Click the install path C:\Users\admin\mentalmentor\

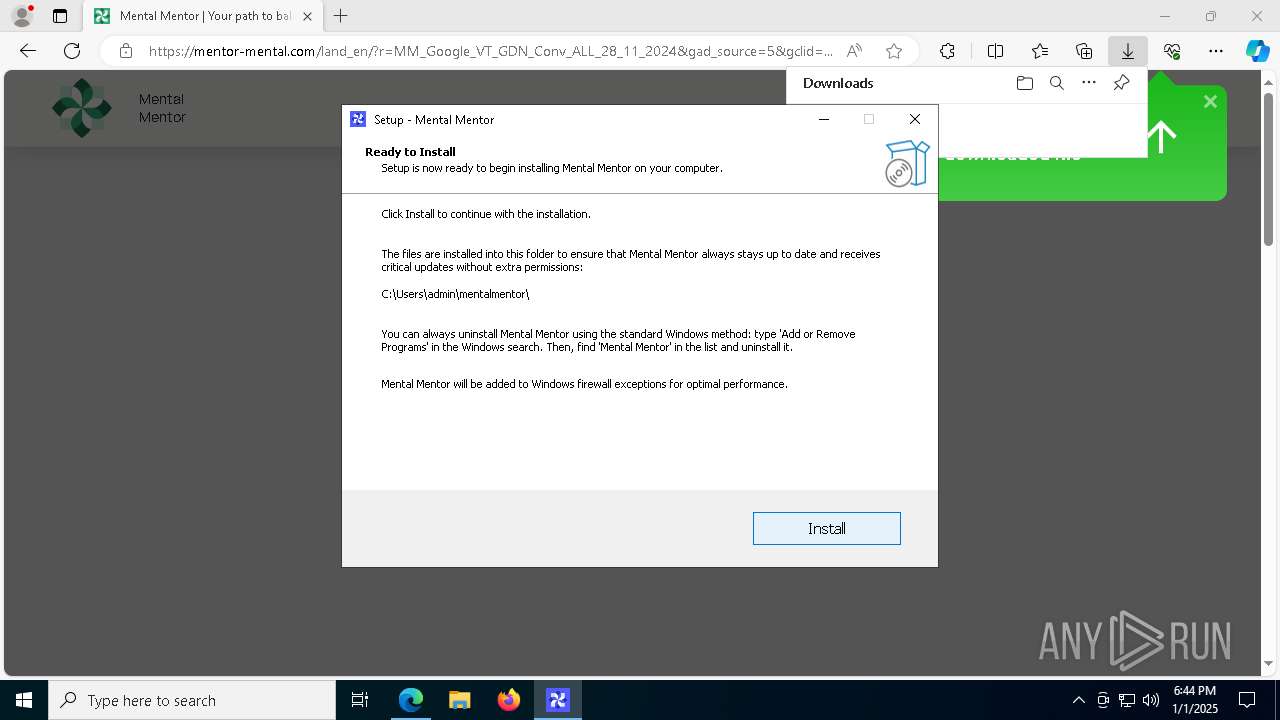pos(455,294)
